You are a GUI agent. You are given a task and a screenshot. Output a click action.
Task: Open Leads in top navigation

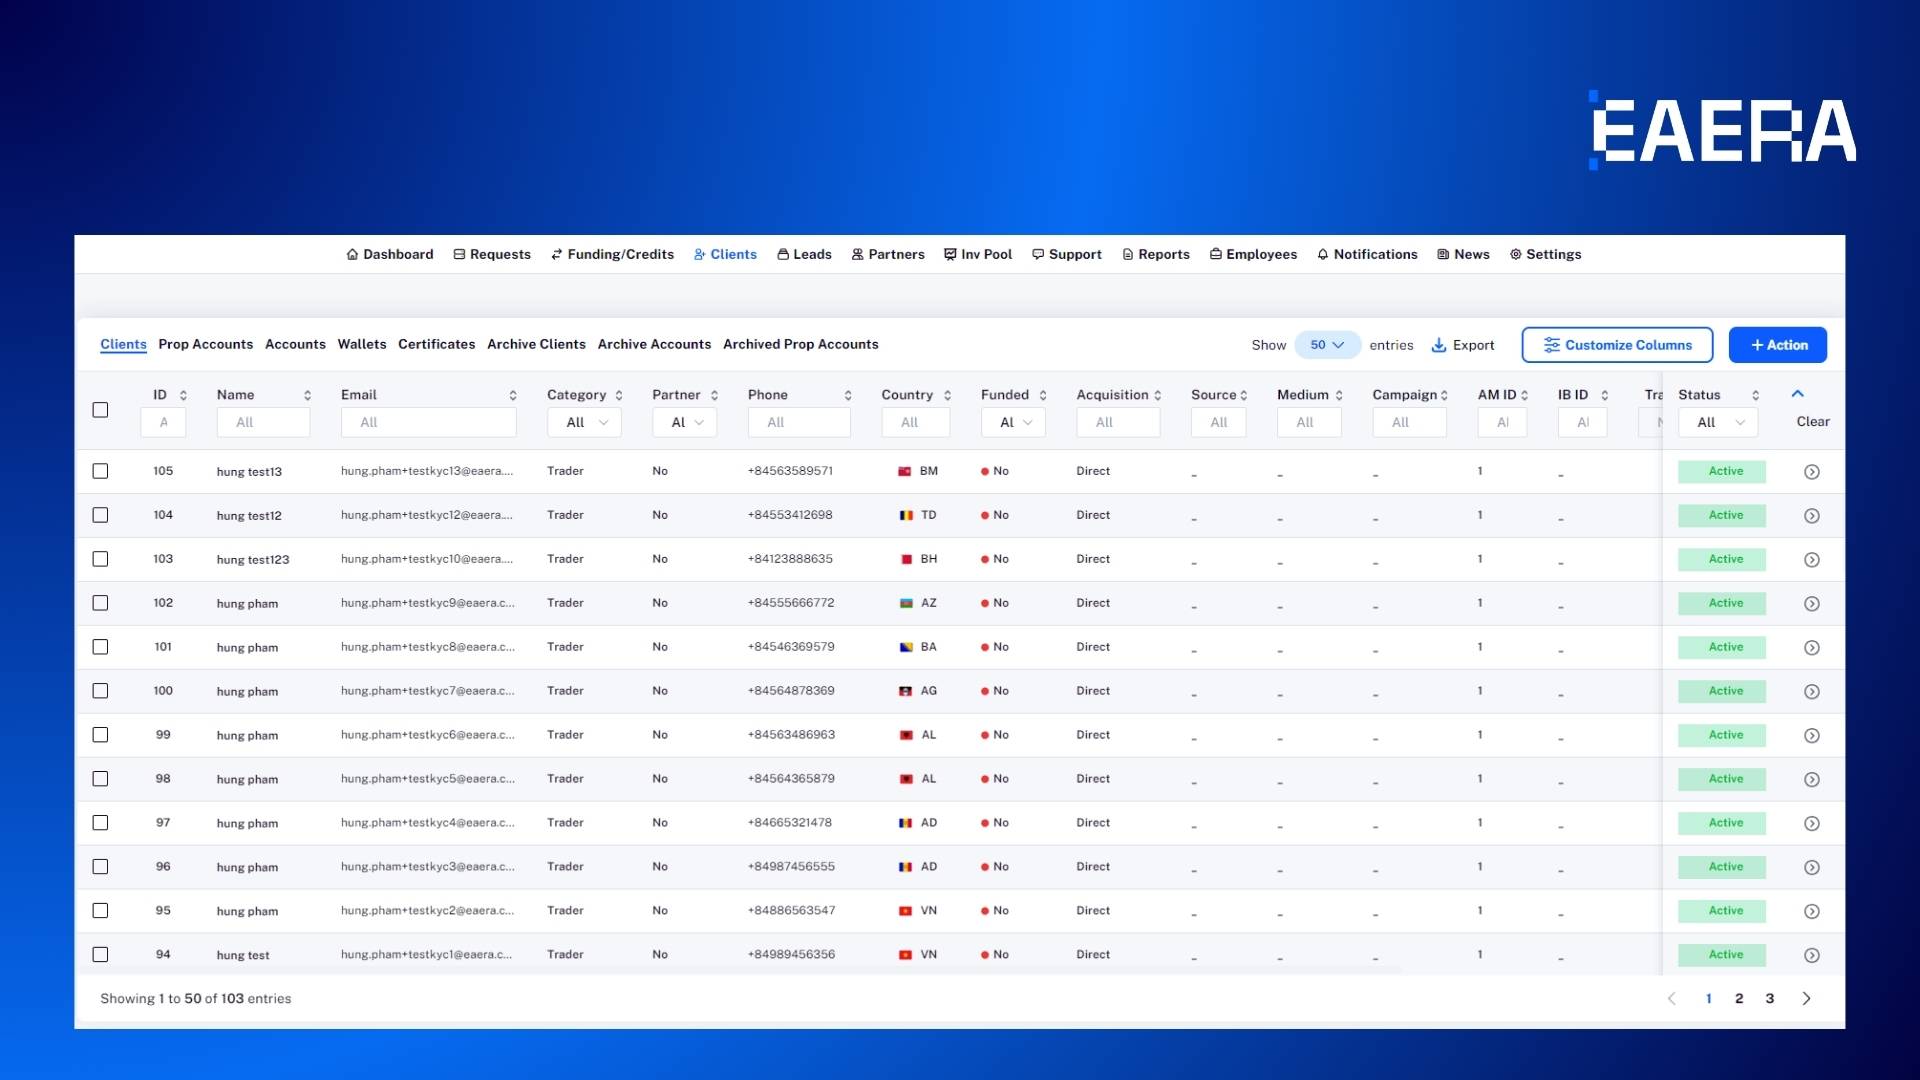point(804,255)
